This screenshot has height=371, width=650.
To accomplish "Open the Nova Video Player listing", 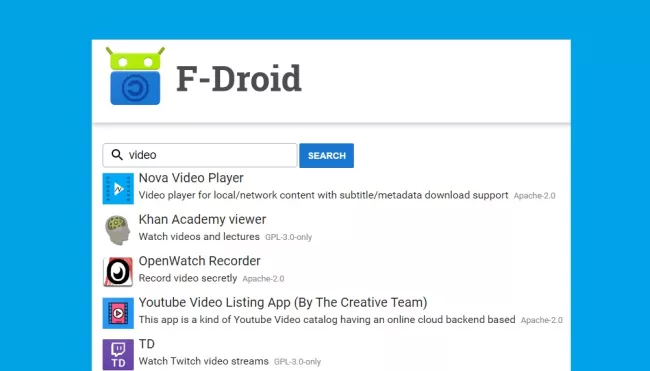I will pyautogui.click(x=191, y=178).
